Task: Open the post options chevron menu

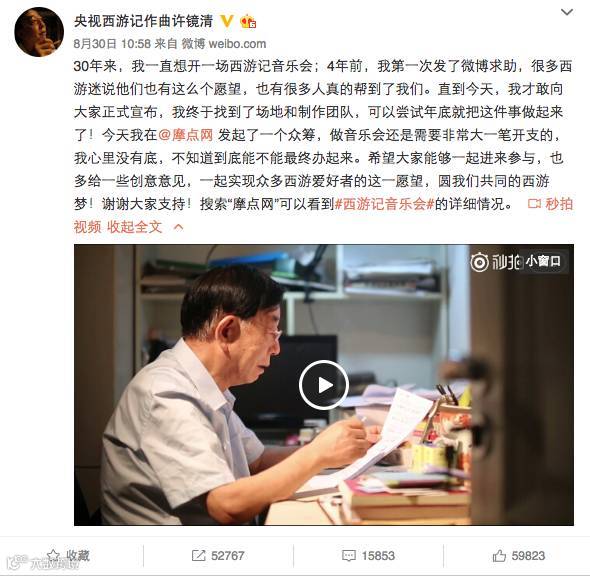Action: click(x=567, y=12)
